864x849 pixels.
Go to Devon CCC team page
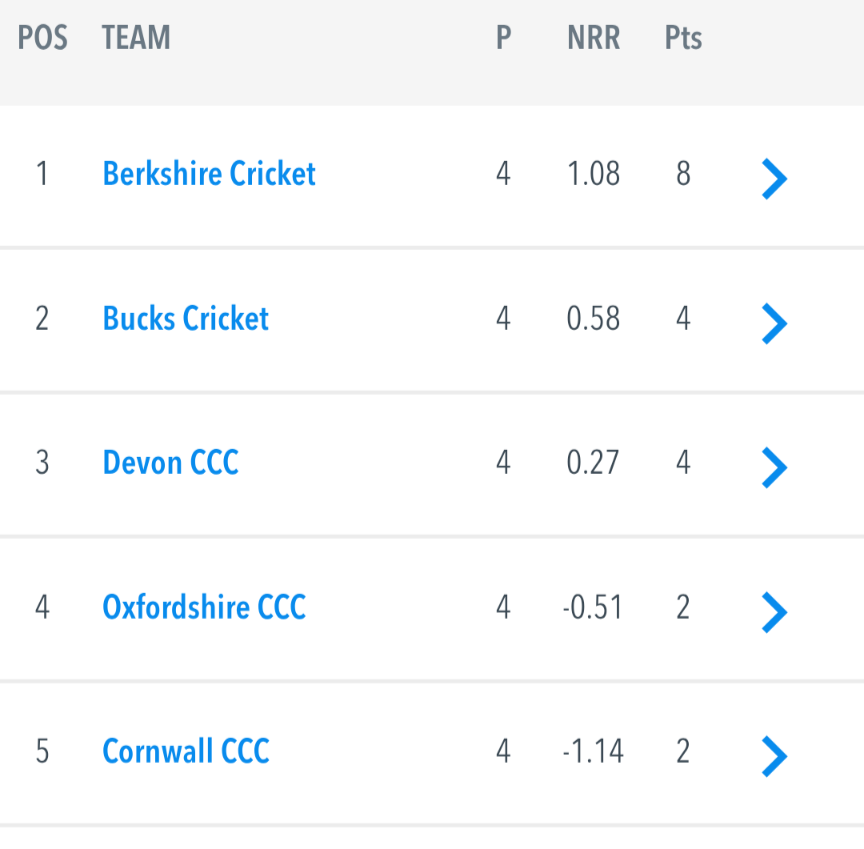170,462
